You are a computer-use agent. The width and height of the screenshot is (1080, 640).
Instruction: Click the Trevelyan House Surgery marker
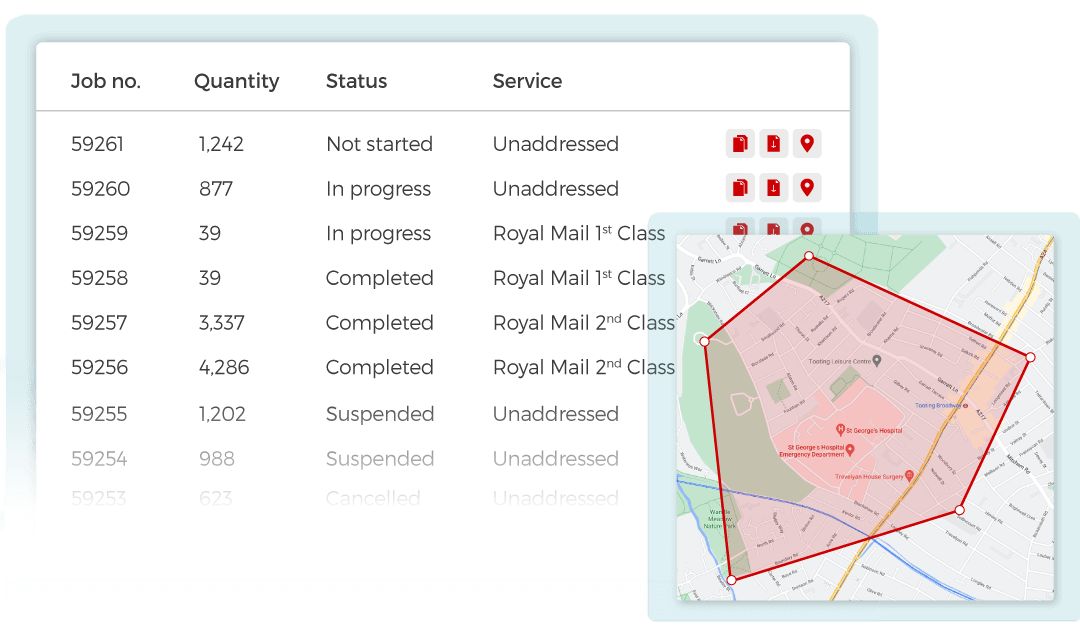click(908, 476)
